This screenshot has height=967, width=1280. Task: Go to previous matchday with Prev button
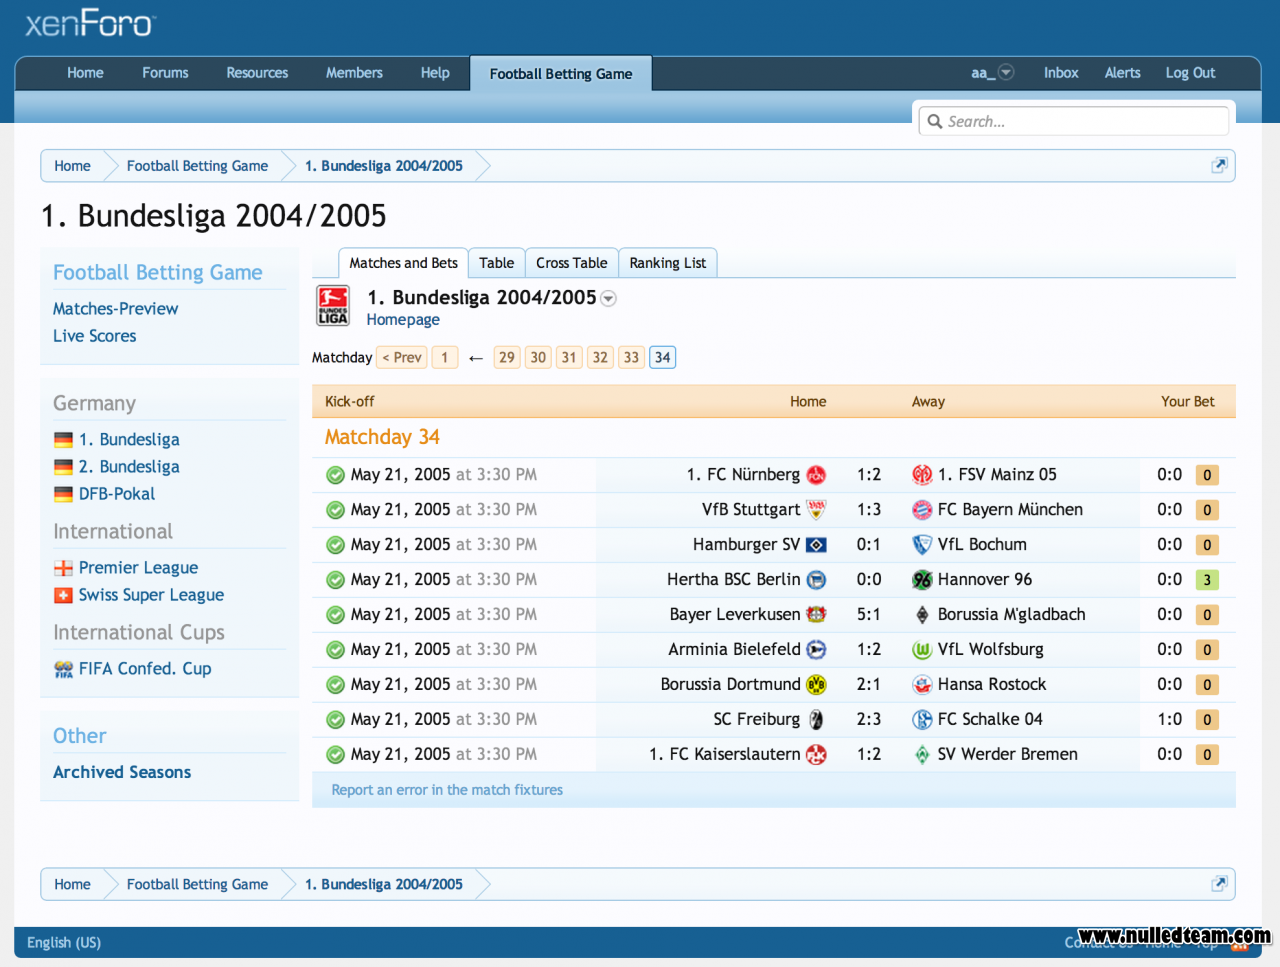(402, 357)
